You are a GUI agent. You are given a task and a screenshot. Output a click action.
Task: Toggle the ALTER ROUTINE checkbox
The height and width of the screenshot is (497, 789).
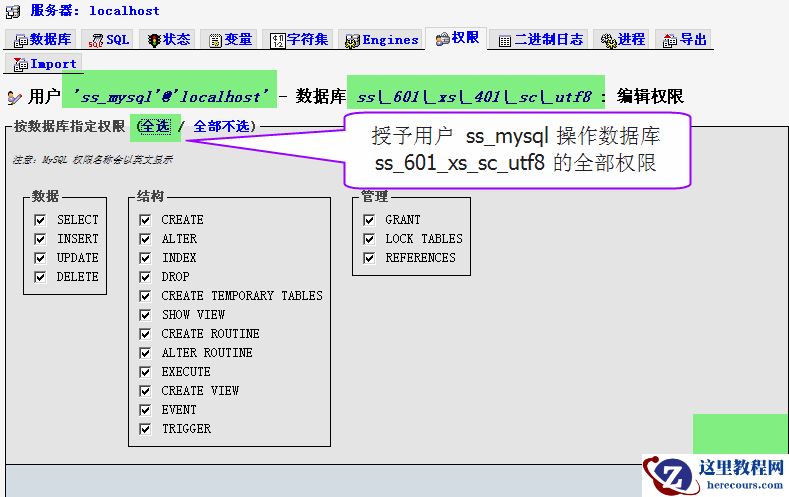pos(145,353)
